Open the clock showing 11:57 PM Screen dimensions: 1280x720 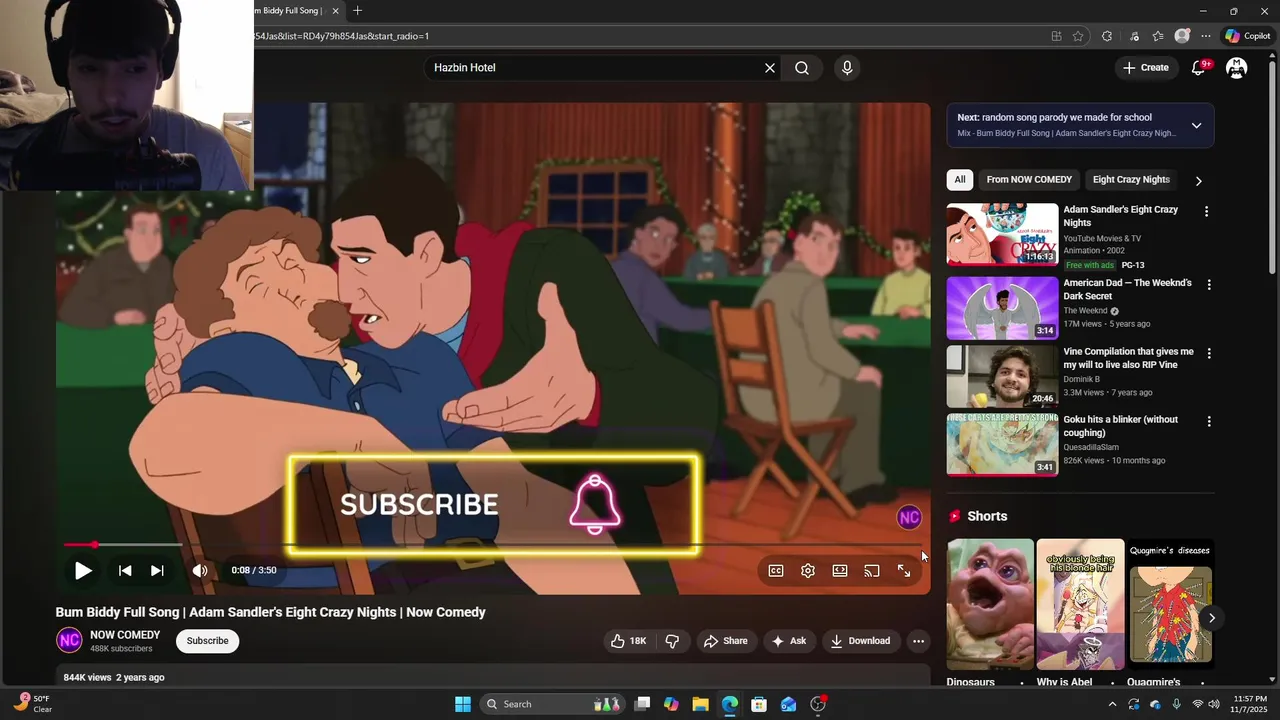(x=1250, y=704)
